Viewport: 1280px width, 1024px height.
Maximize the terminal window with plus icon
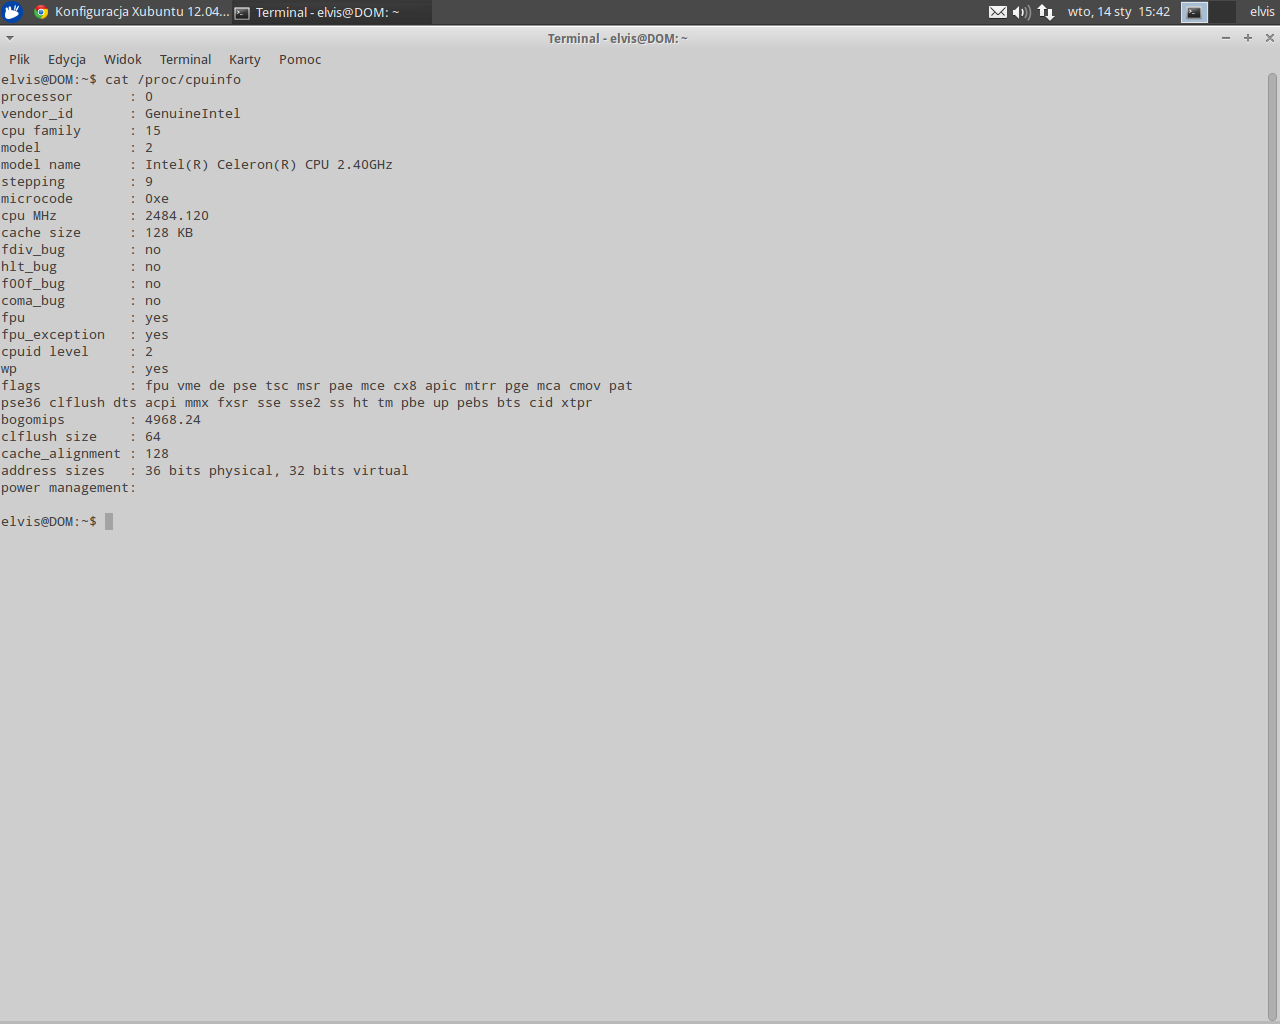[1248, 38]
